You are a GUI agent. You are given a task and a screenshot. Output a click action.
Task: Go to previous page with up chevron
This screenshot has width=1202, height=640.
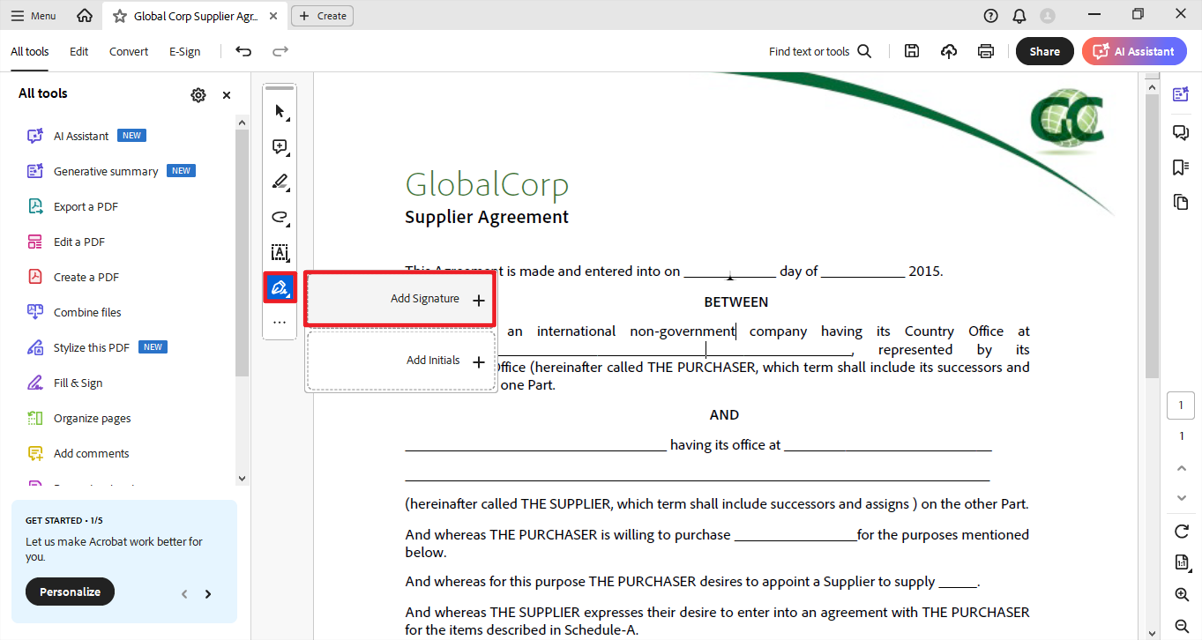pyautogui.click(x=1181, y=468)
